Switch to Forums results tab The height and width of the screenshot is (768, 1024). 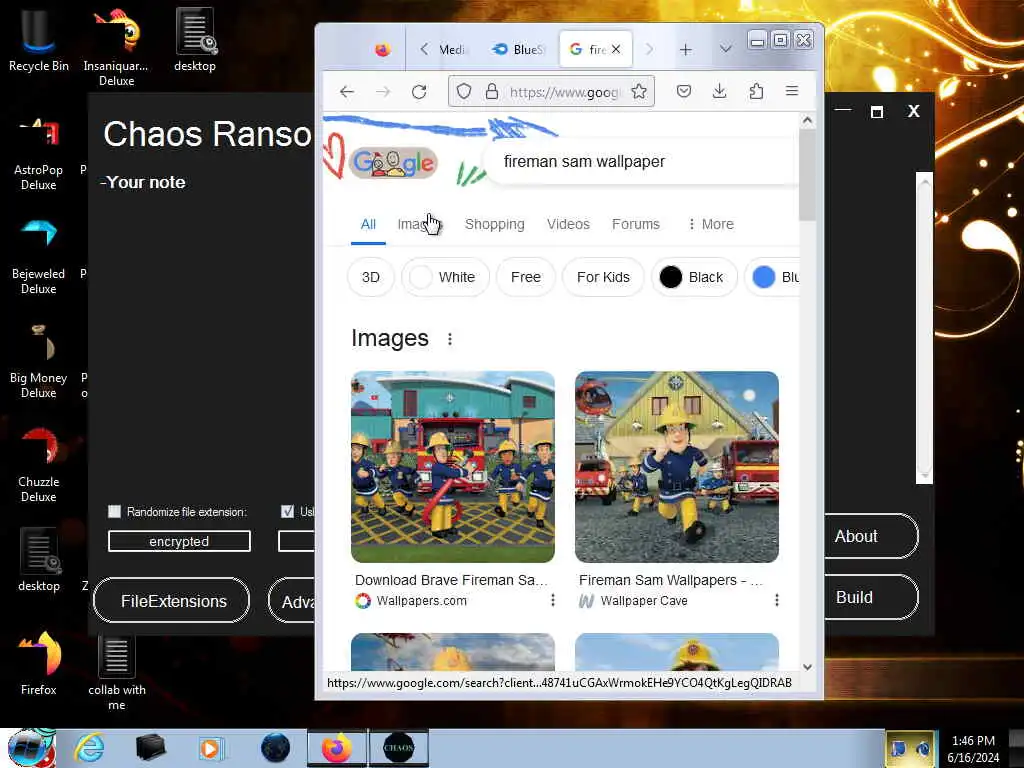tap(635, 225)
